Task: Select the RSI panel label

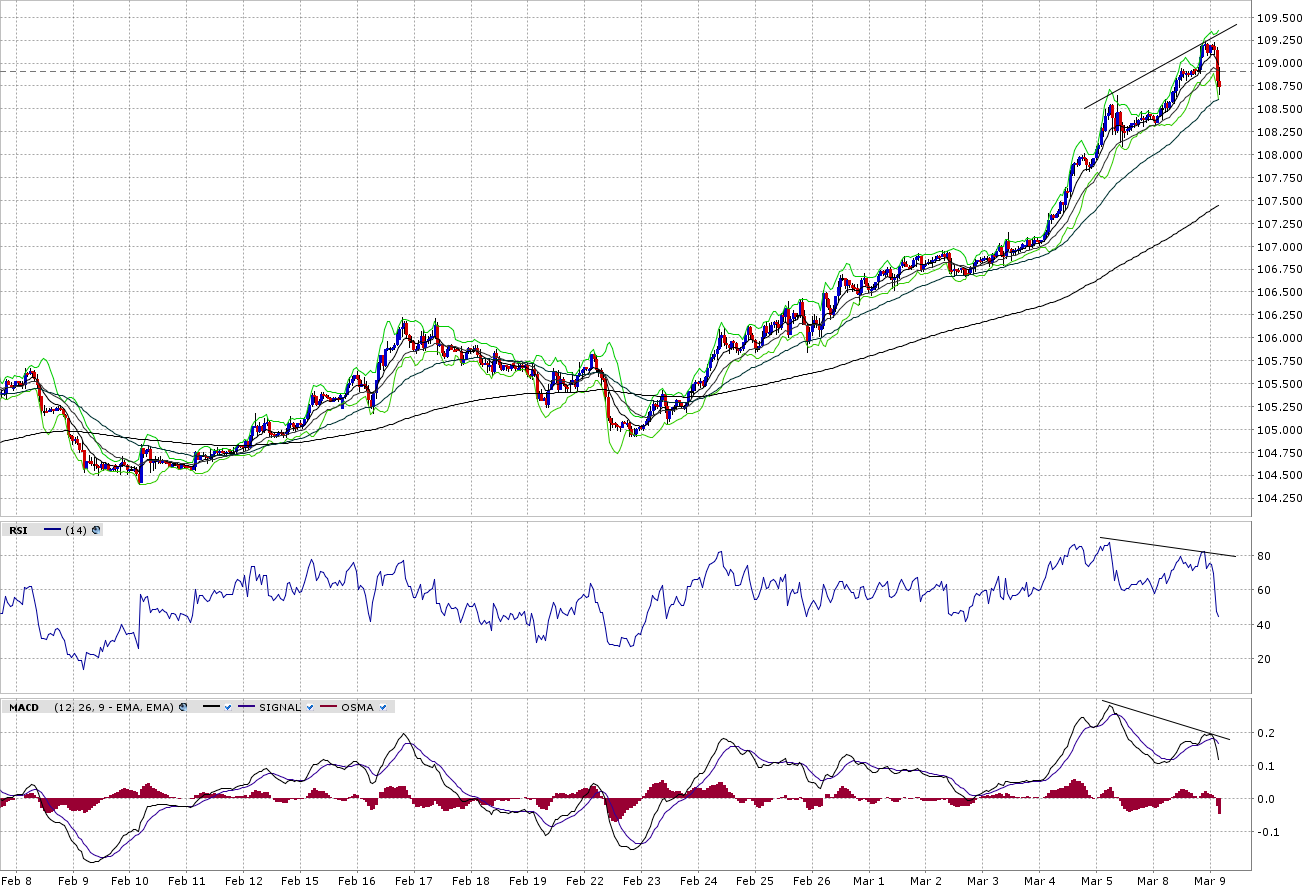Action: [18, 530]
